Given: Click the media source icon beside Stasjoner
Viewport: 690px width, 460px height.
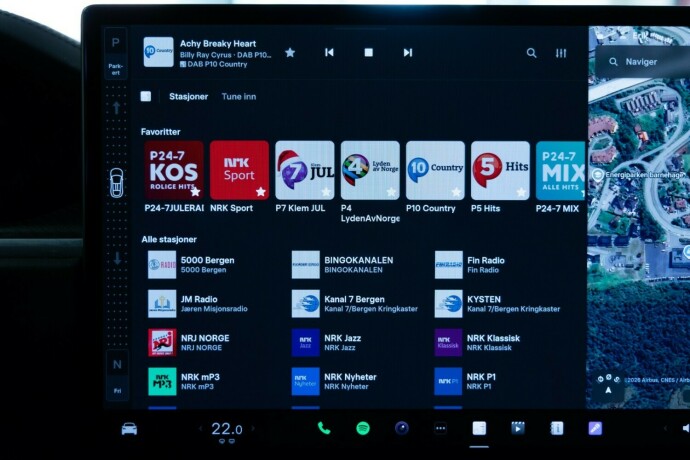Looking at the screenshot, I should [x=146, y=96].
